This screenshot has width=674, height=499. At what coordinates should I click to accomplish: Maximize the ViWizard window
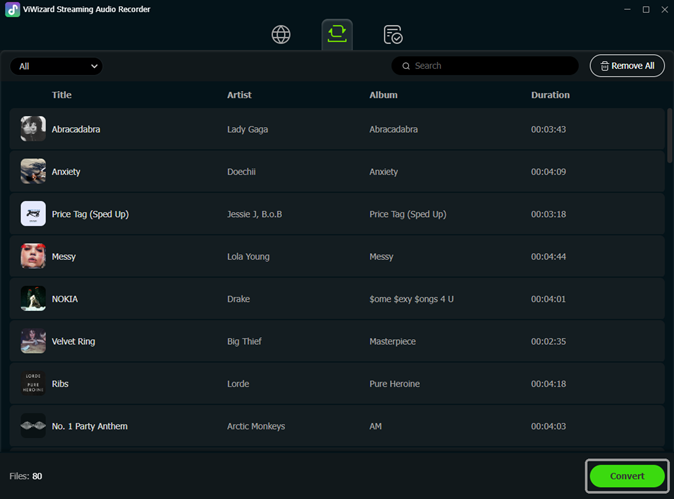click(646, 9)
